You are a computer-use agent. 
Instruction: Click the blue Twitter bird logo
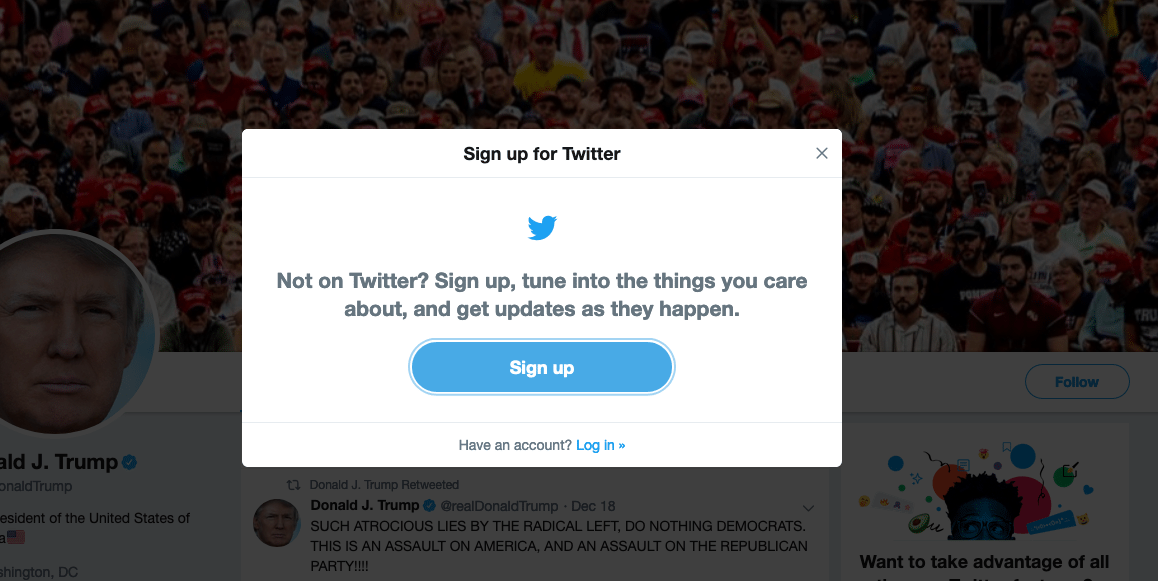[542, 229]
